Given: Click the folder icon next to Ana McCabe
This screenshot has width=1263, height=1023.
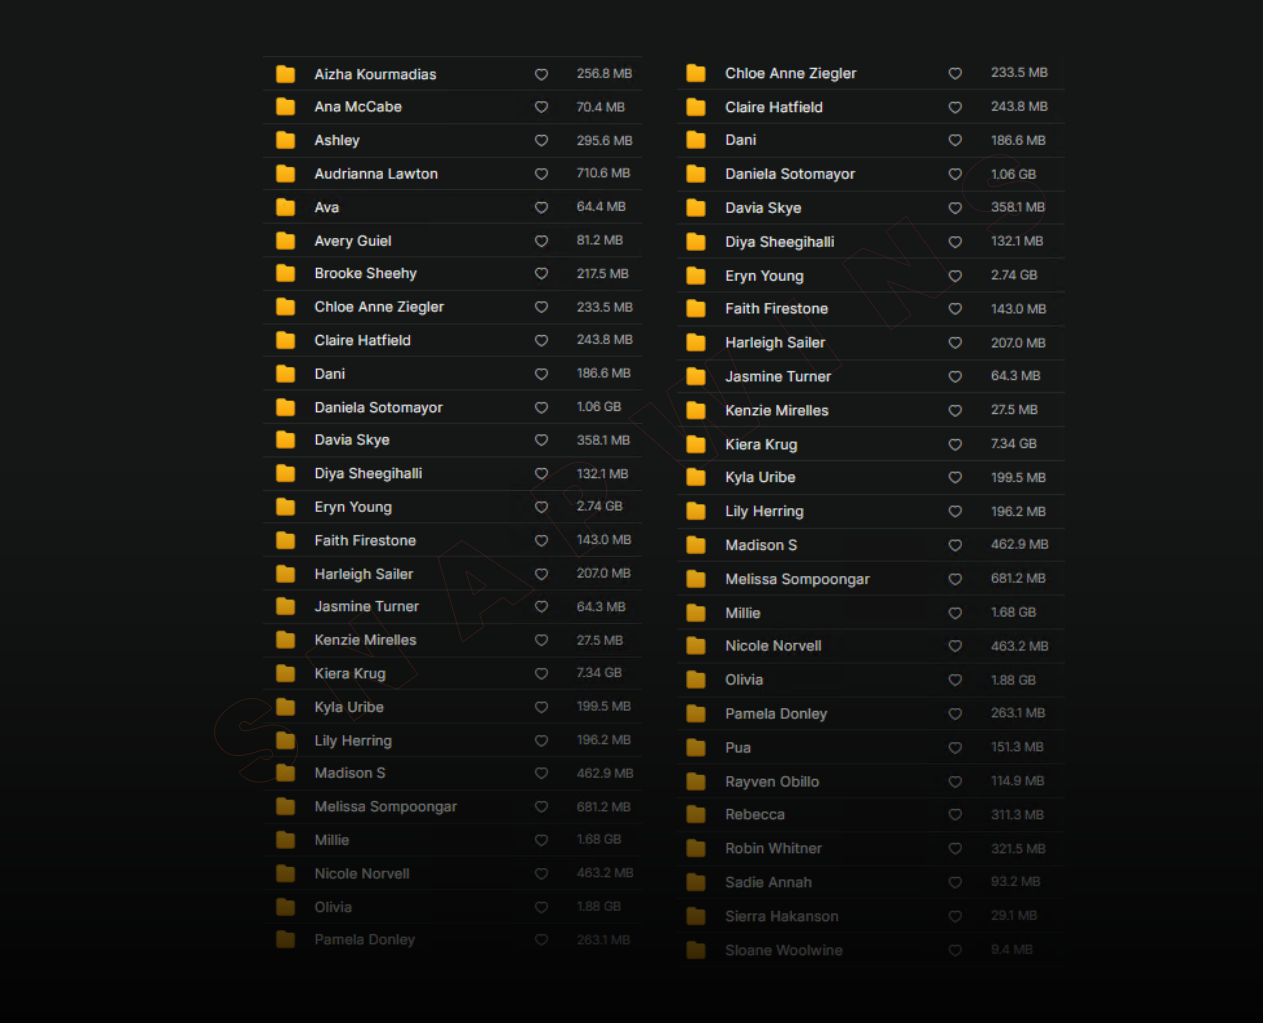Looking at the screenshot, I should [285, 107].
